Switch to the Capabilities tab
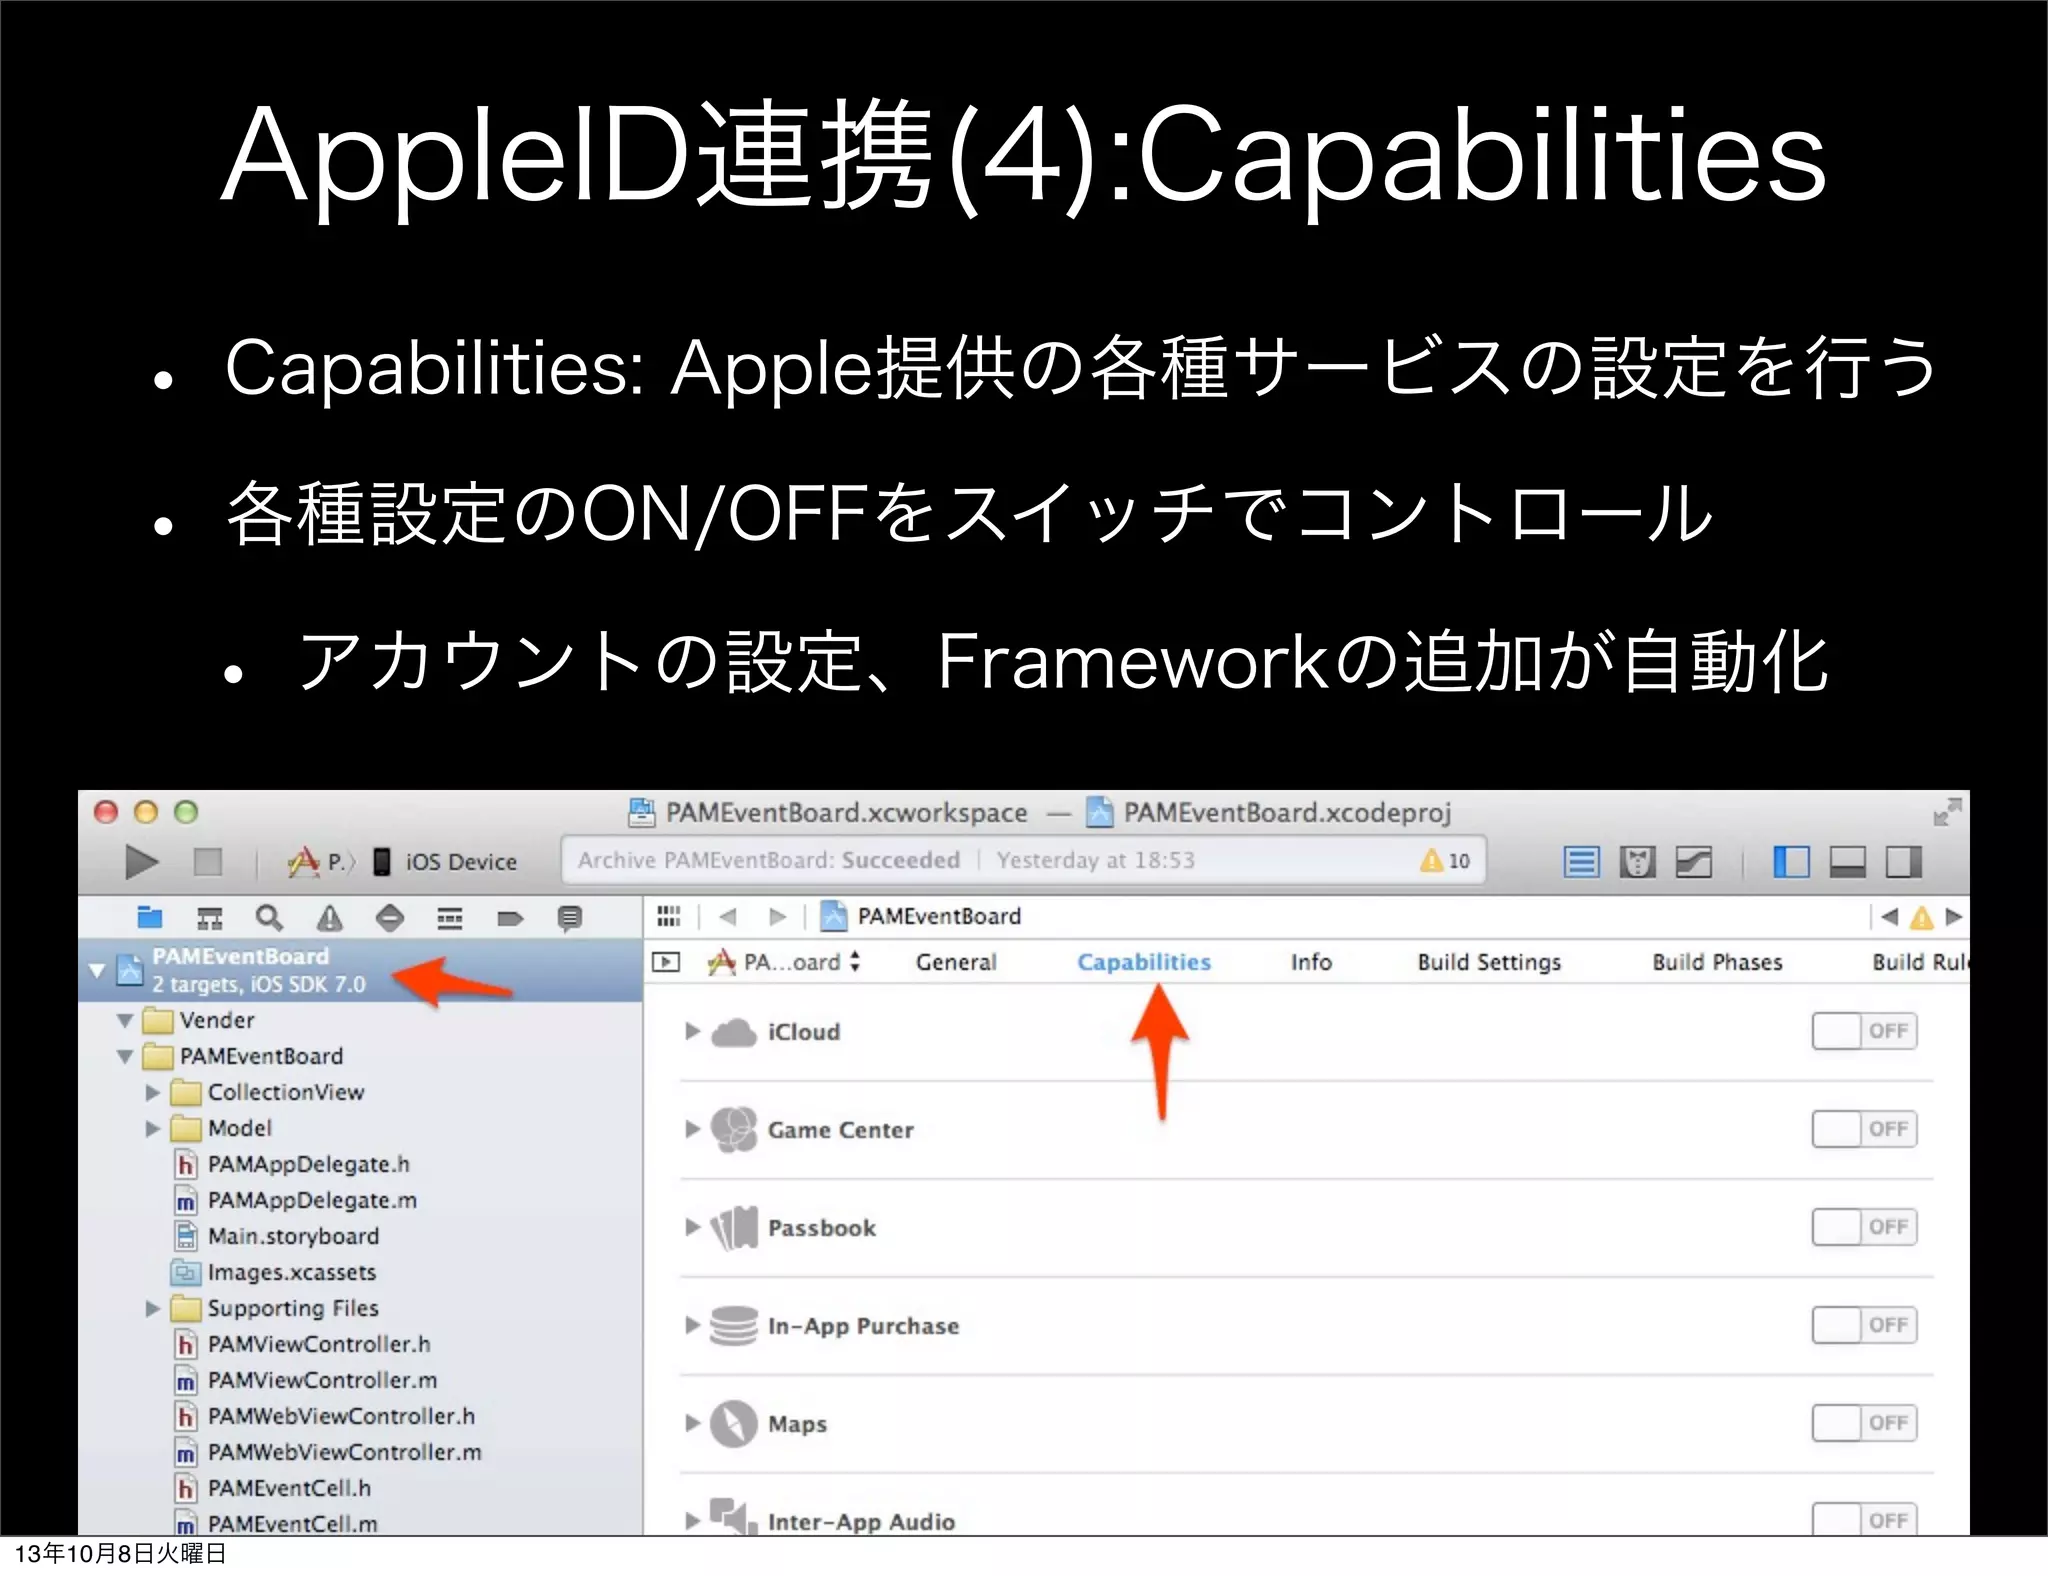 [x=1144, y=962]
